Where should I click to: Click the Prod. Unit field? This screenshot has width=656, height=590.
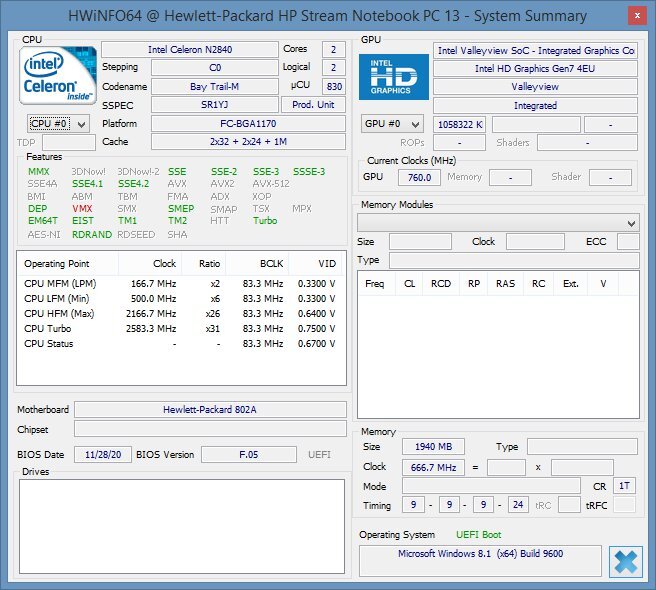click(x=313, y=105)
